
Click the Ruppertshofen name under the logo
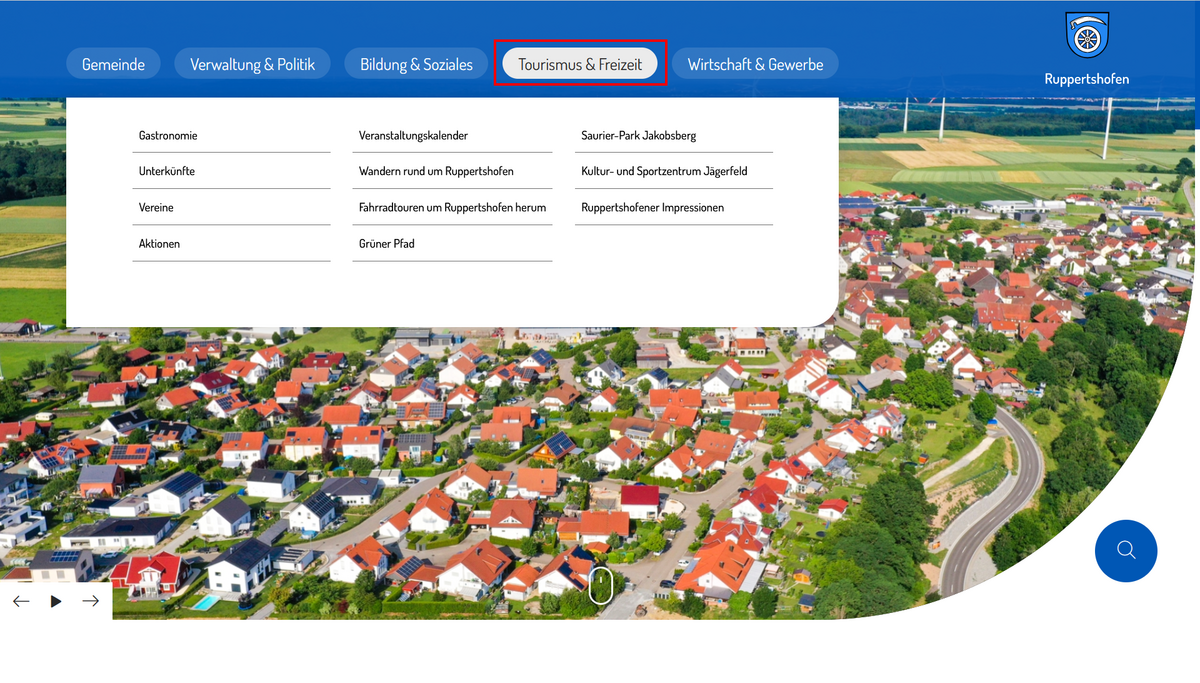[x=1087, y=79]
